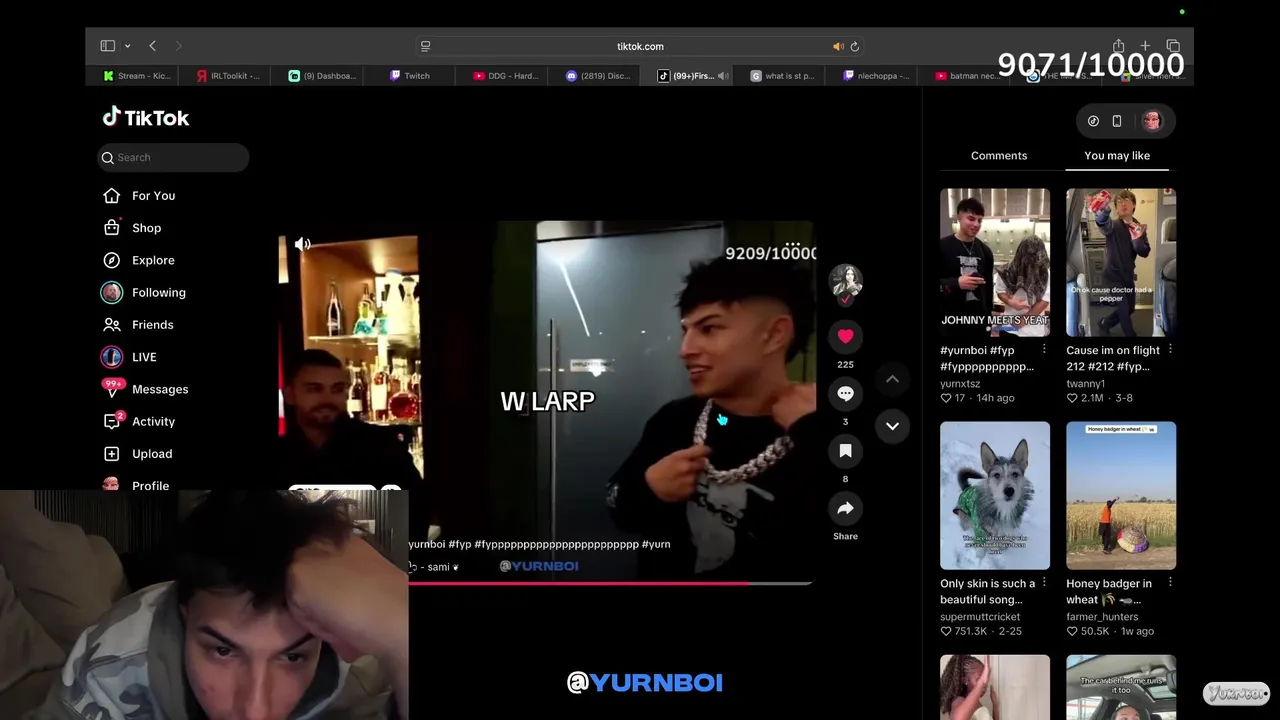Switch to the (2819) Discord browser tab
The image size is (1280, 720).
[597, 76]
